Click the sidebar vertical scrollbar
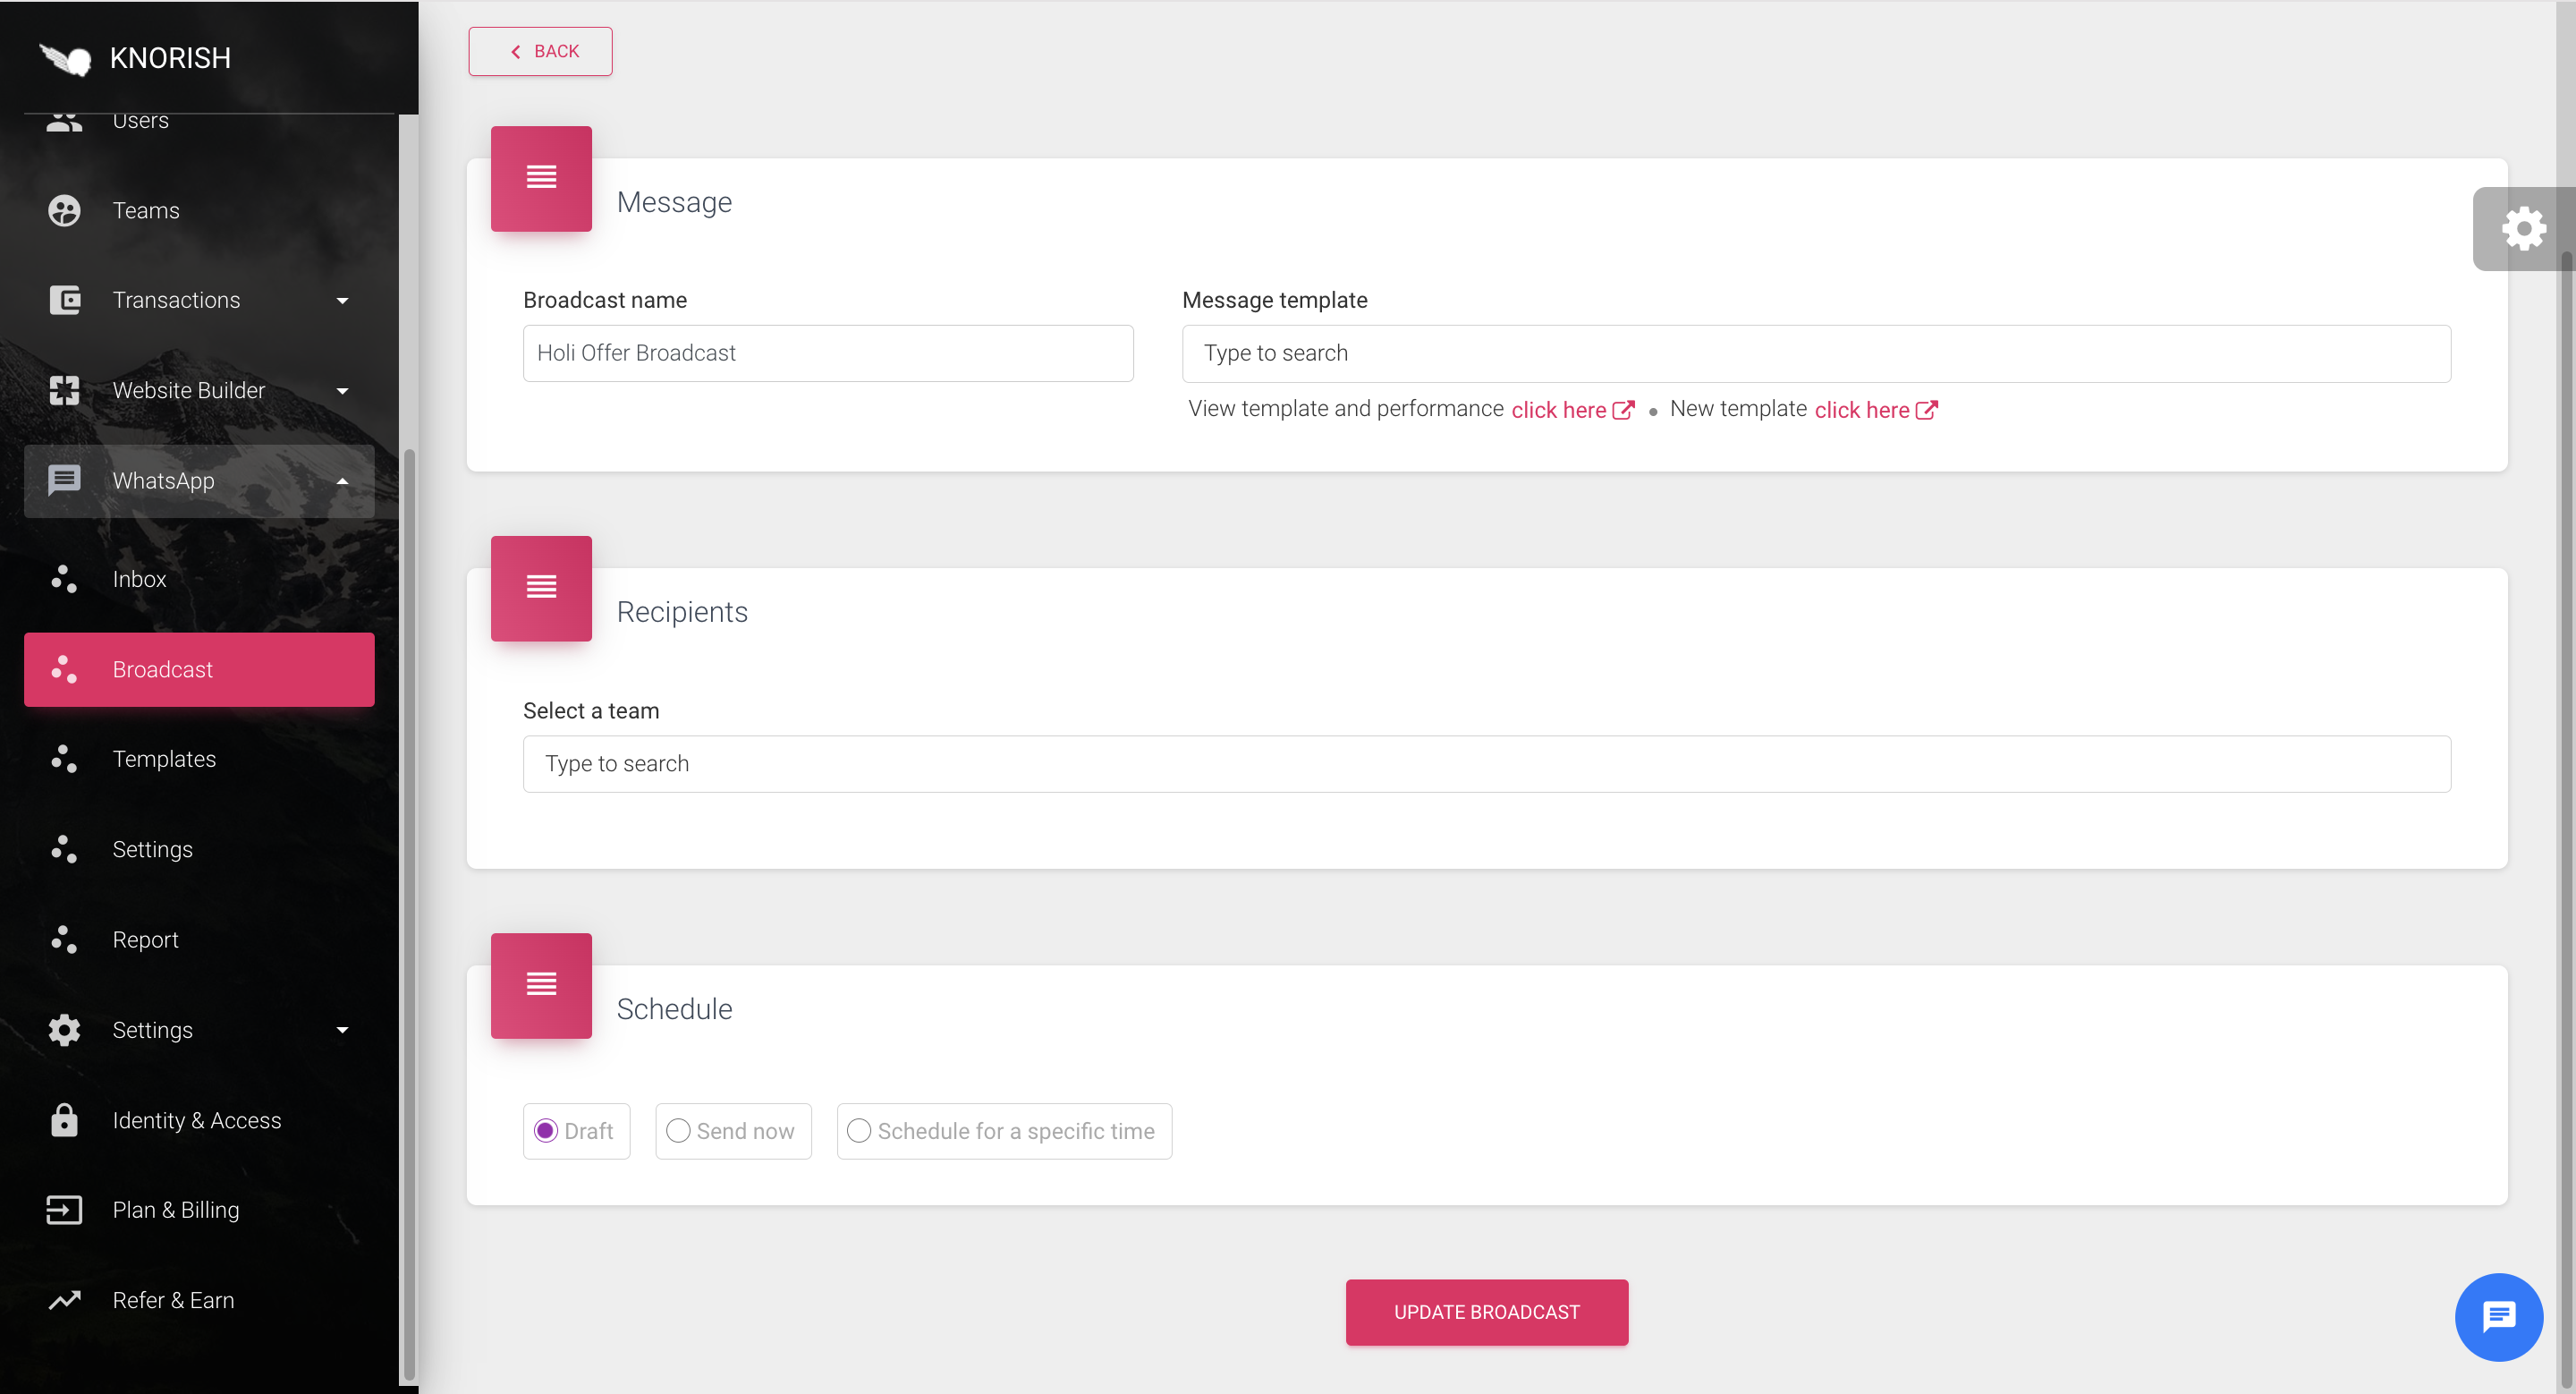Screen dimensions: 2576x1394 tap(408, 915)
